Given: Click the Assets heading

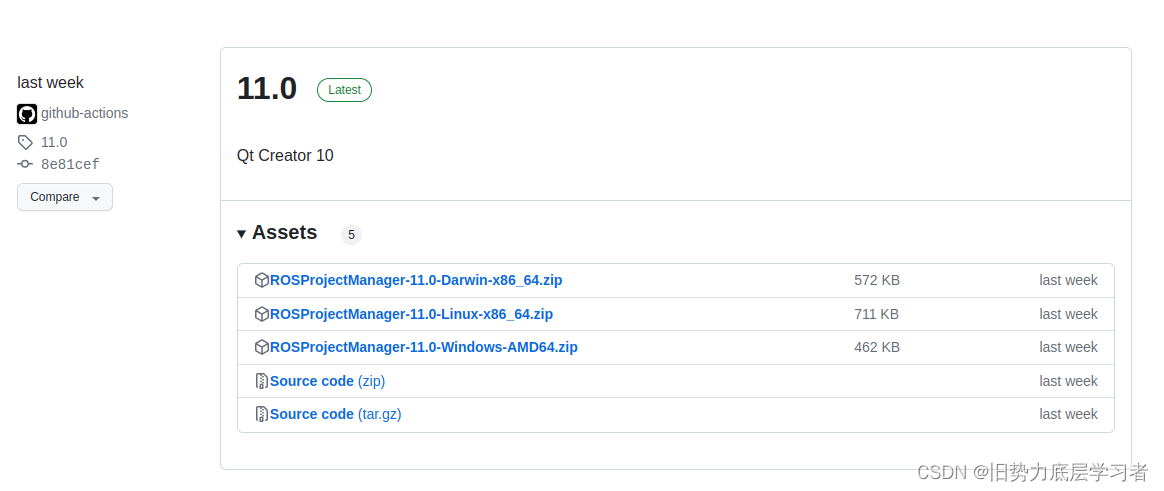Looking at the screenshot, I should click(x=284, y=233).
